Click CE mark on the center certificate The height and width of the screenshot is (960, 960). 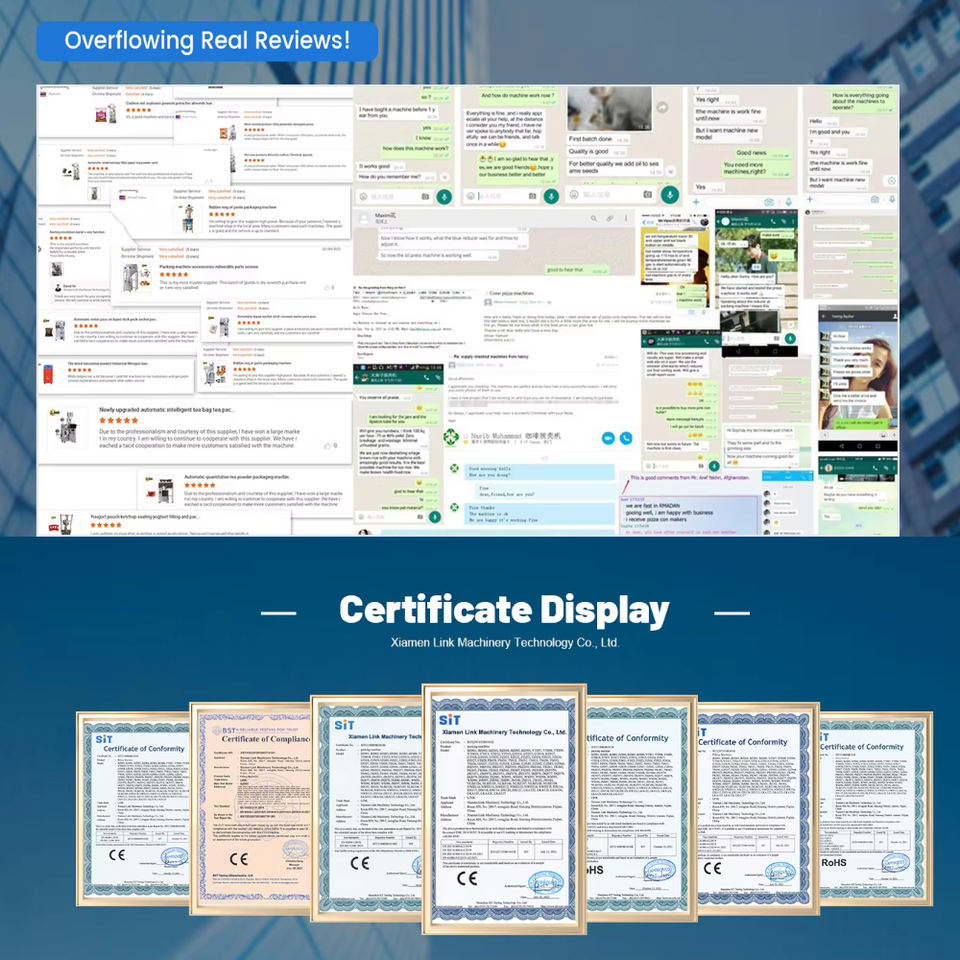467,879
